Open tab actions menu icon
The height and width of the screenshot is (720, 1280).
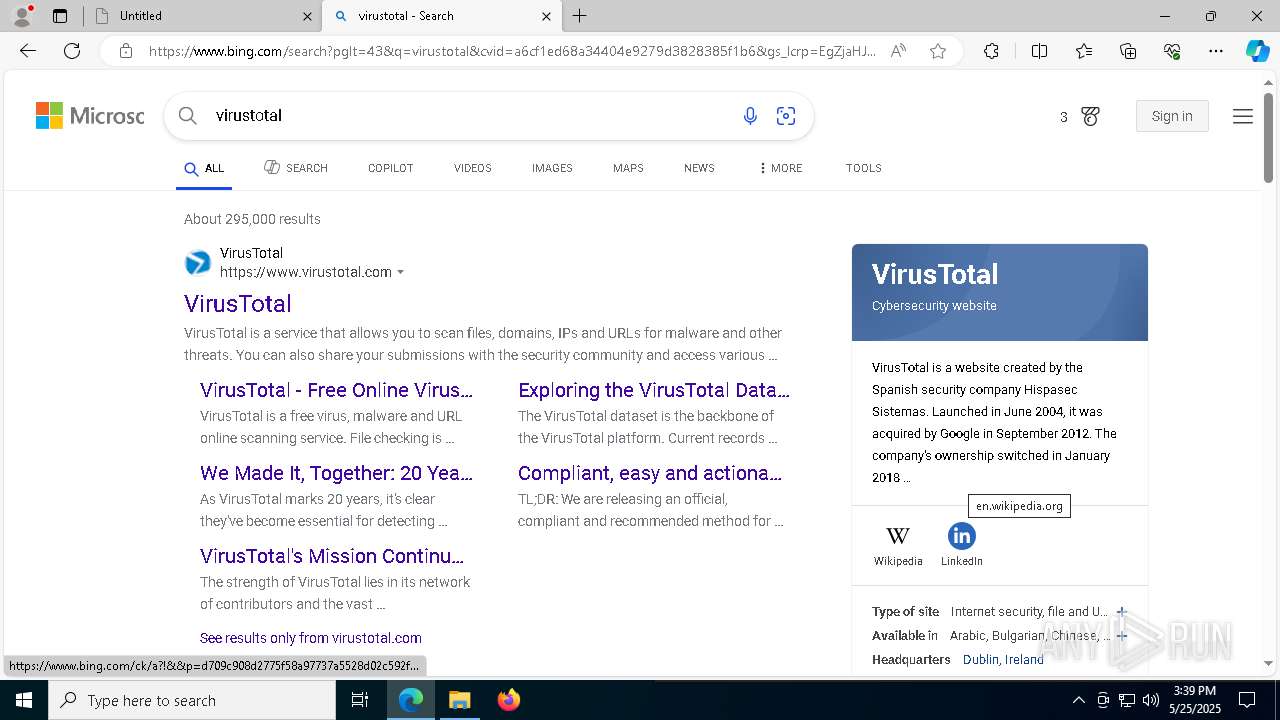coord(60,16)
